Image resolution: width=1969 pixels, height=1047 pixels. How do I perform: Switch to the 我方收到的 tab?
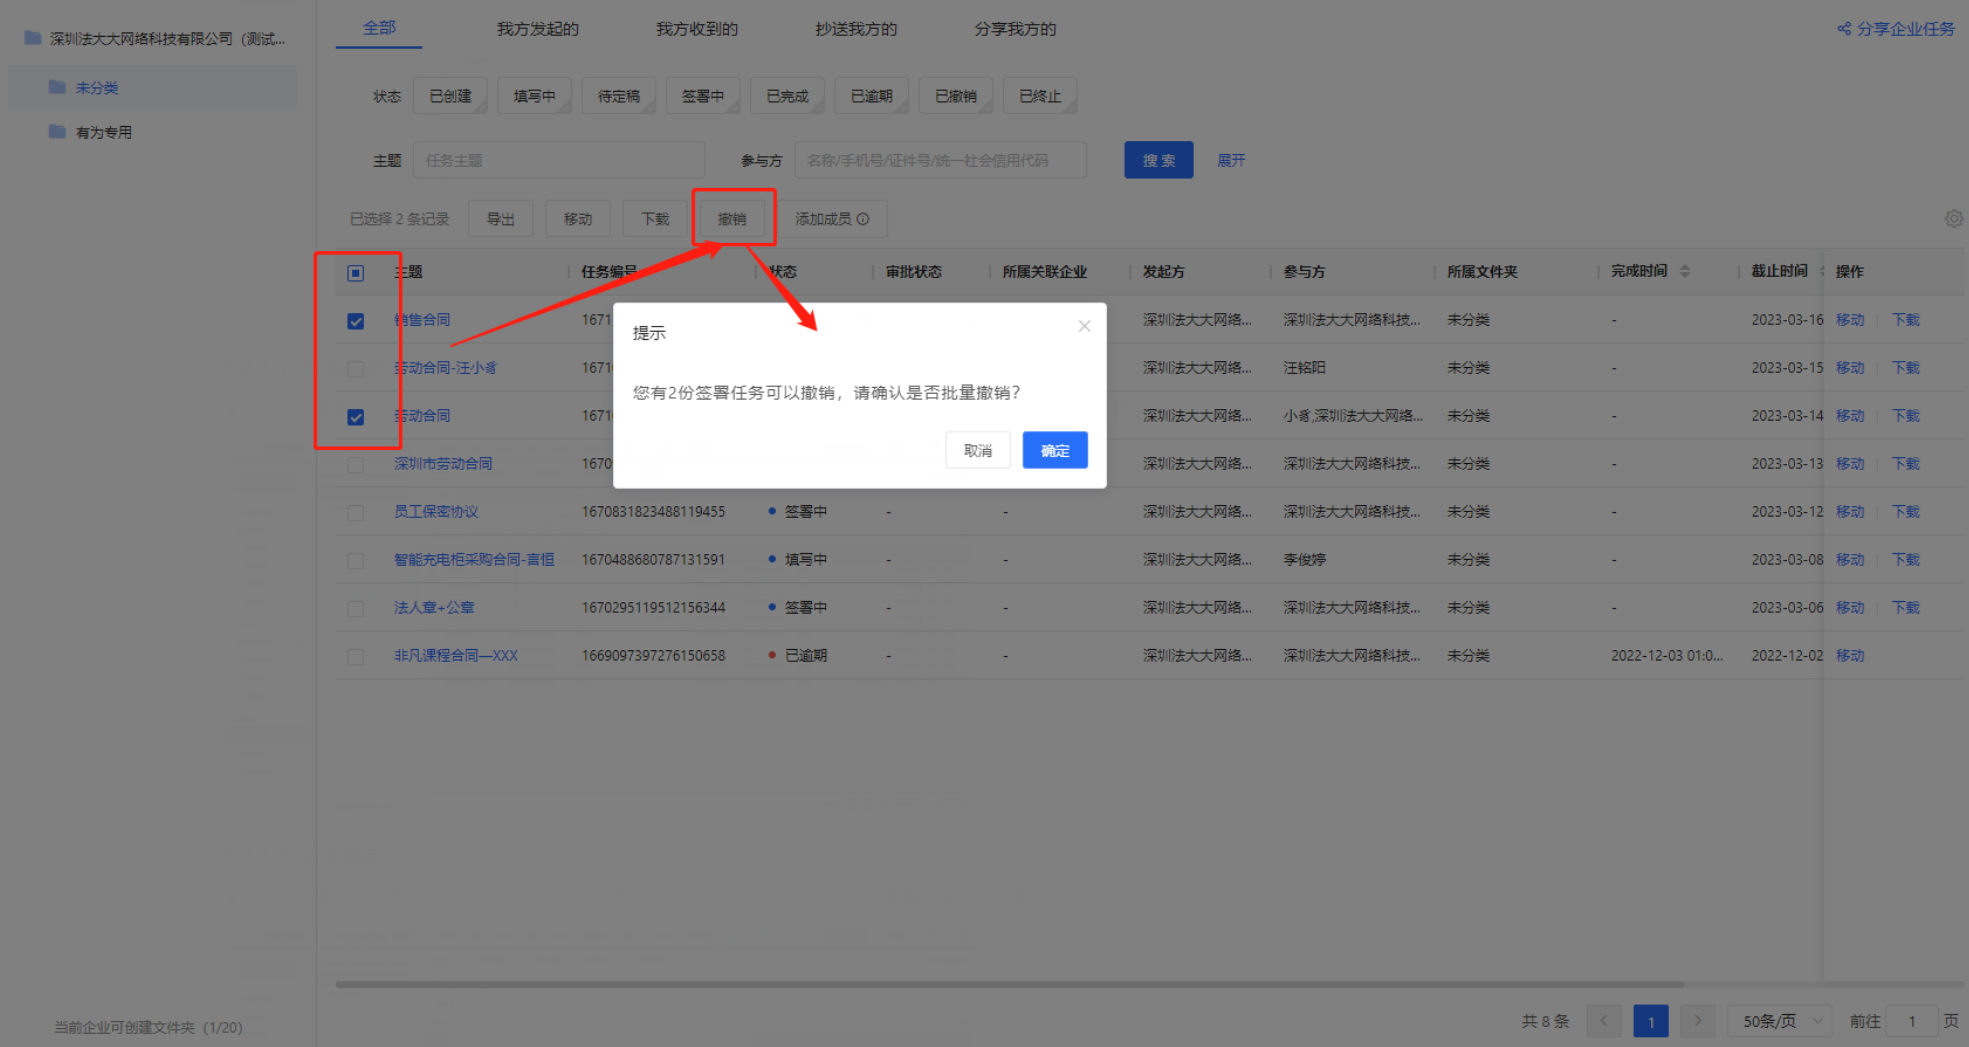pyautogui.click(x=697, y=29)
